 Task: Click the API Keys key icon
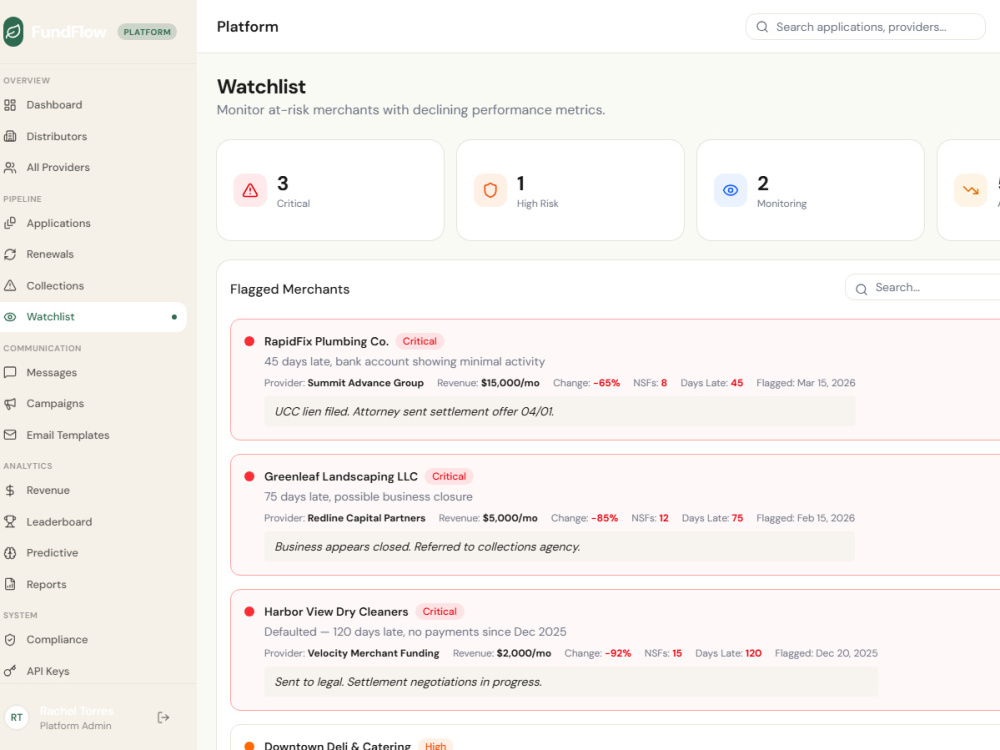[10, 671]
